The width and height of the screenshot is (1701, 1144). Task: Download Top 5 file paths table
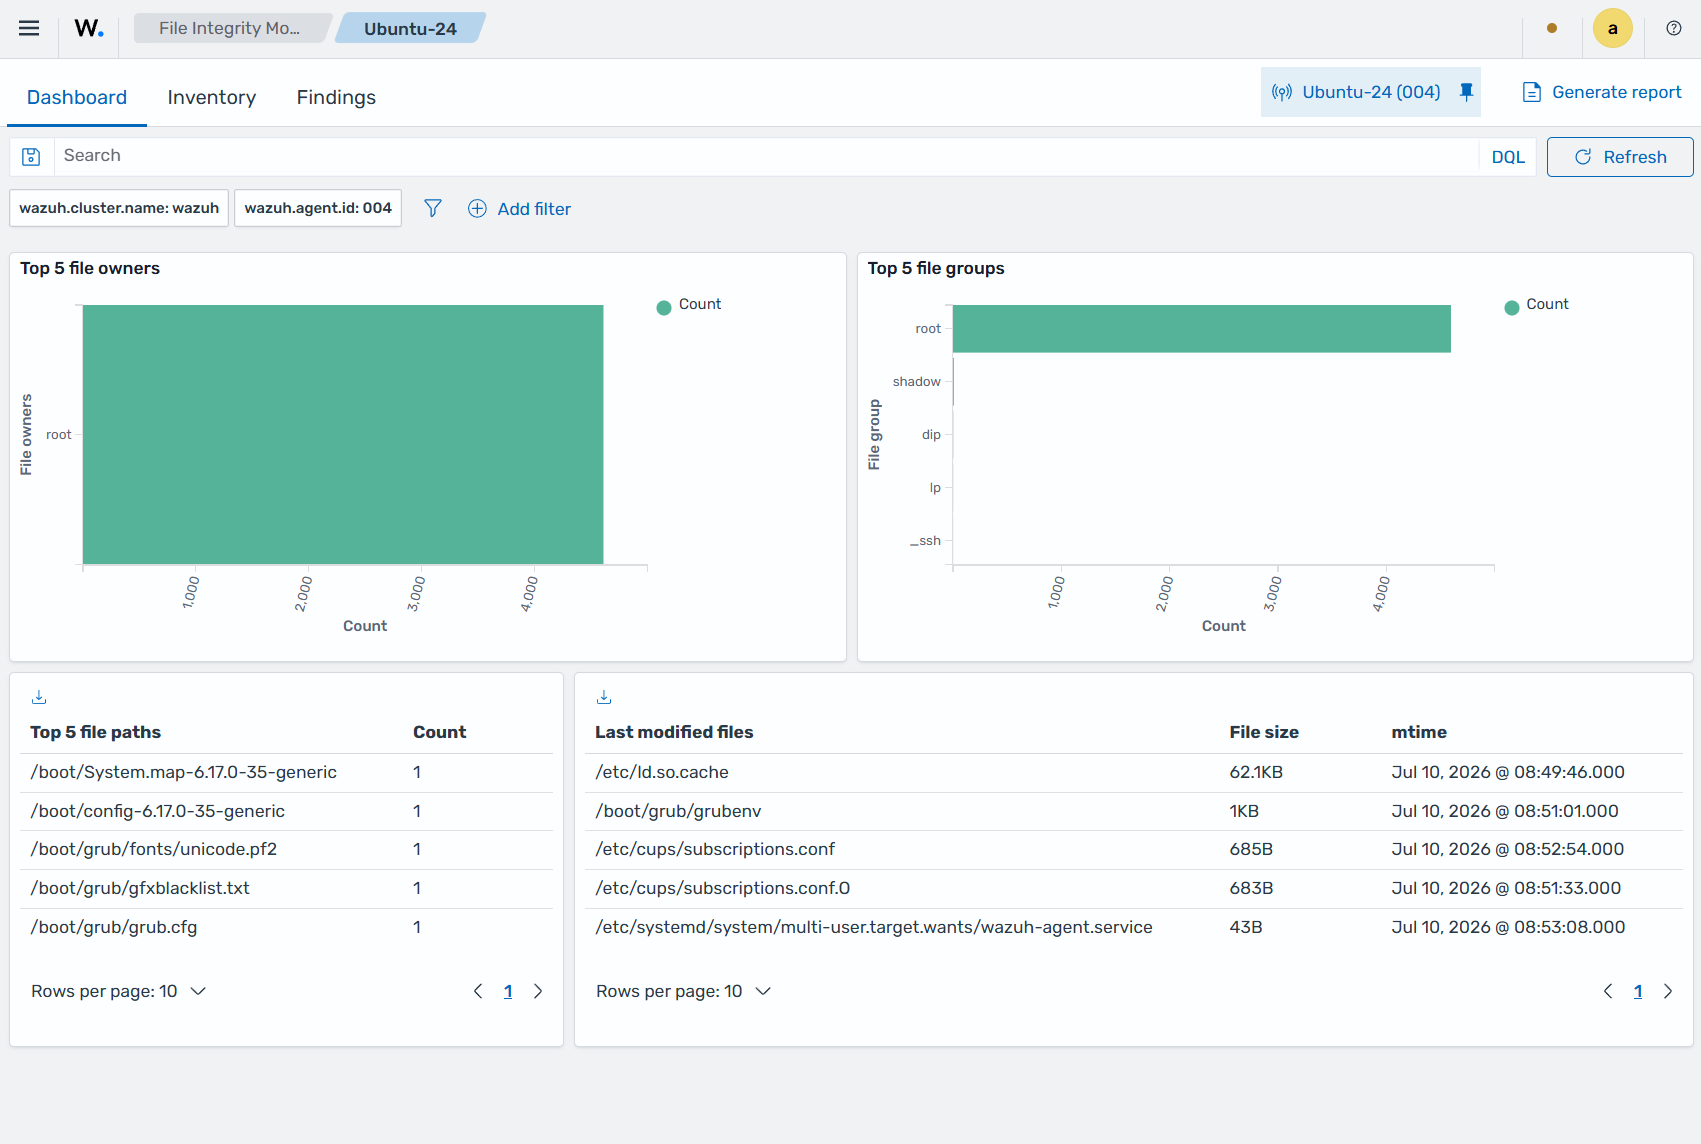point(39,697)
